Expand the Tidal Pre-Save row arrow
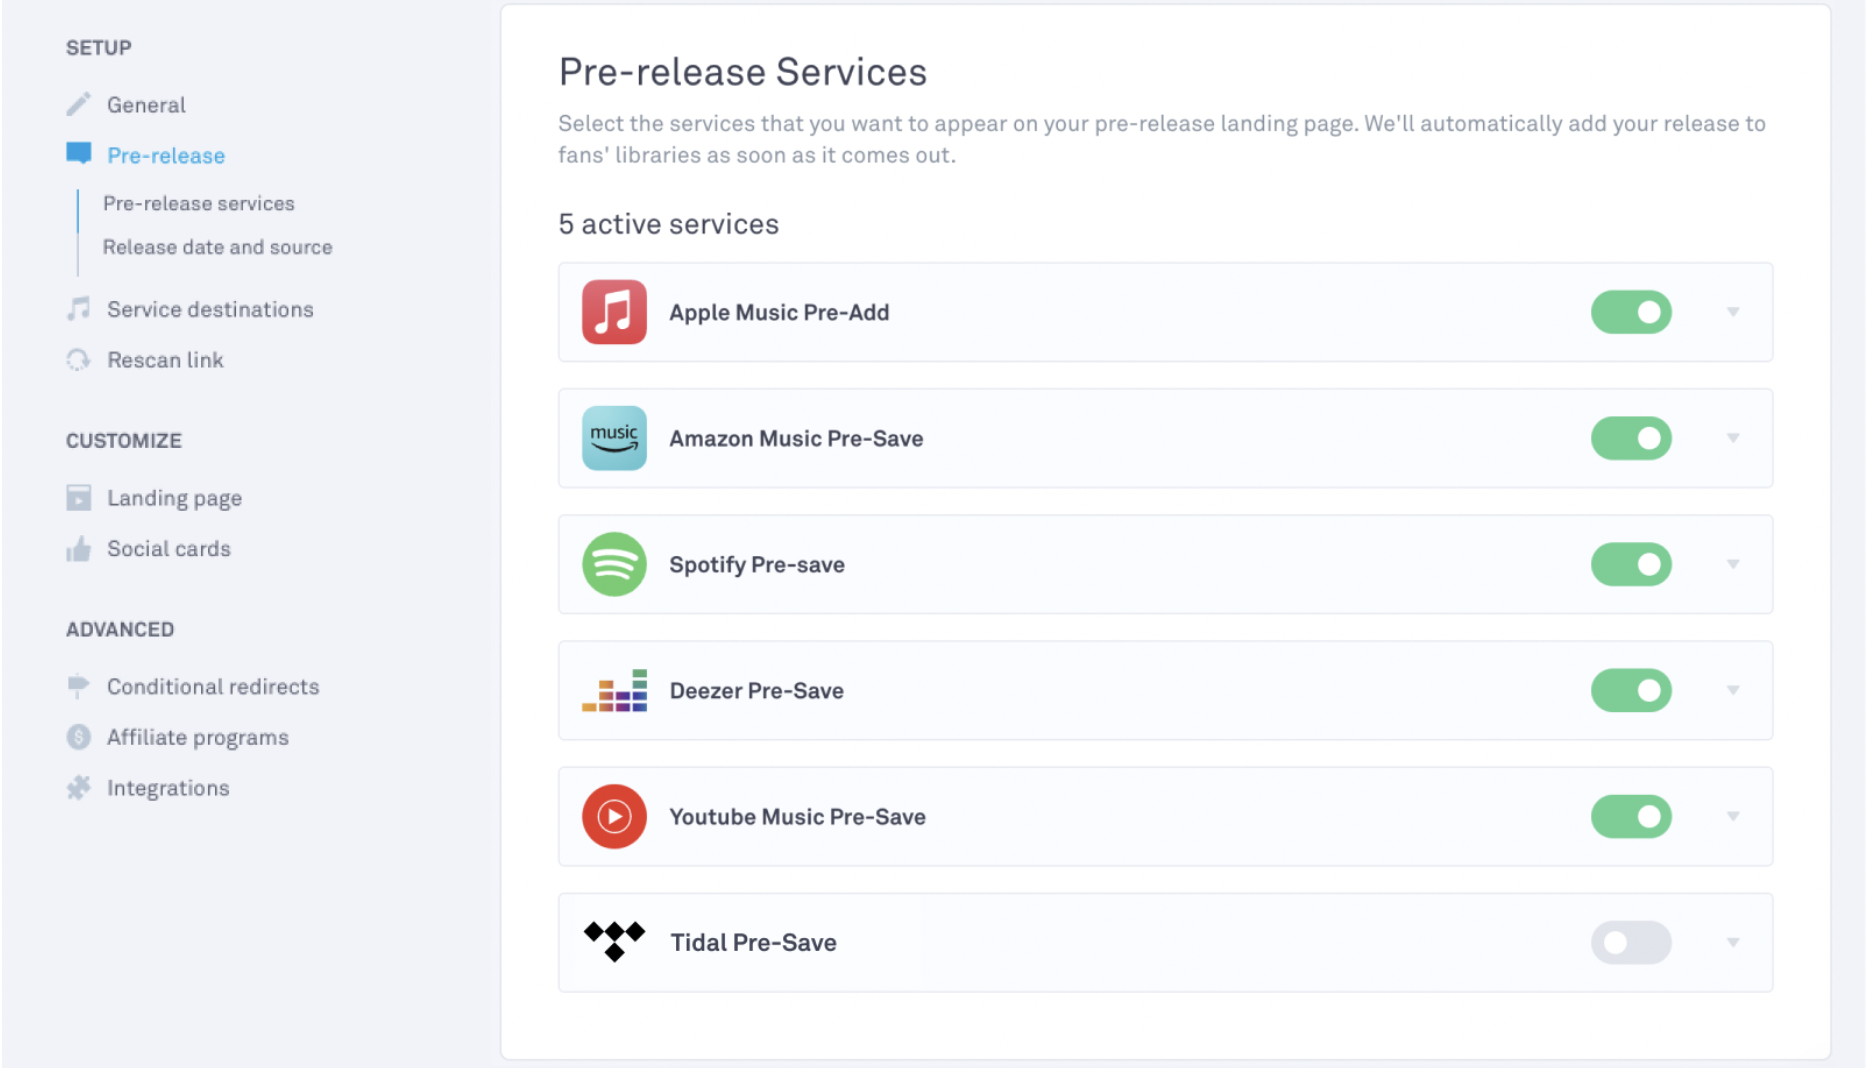The height and width of the screenshot is (1068, 1866). point(1733,942)
